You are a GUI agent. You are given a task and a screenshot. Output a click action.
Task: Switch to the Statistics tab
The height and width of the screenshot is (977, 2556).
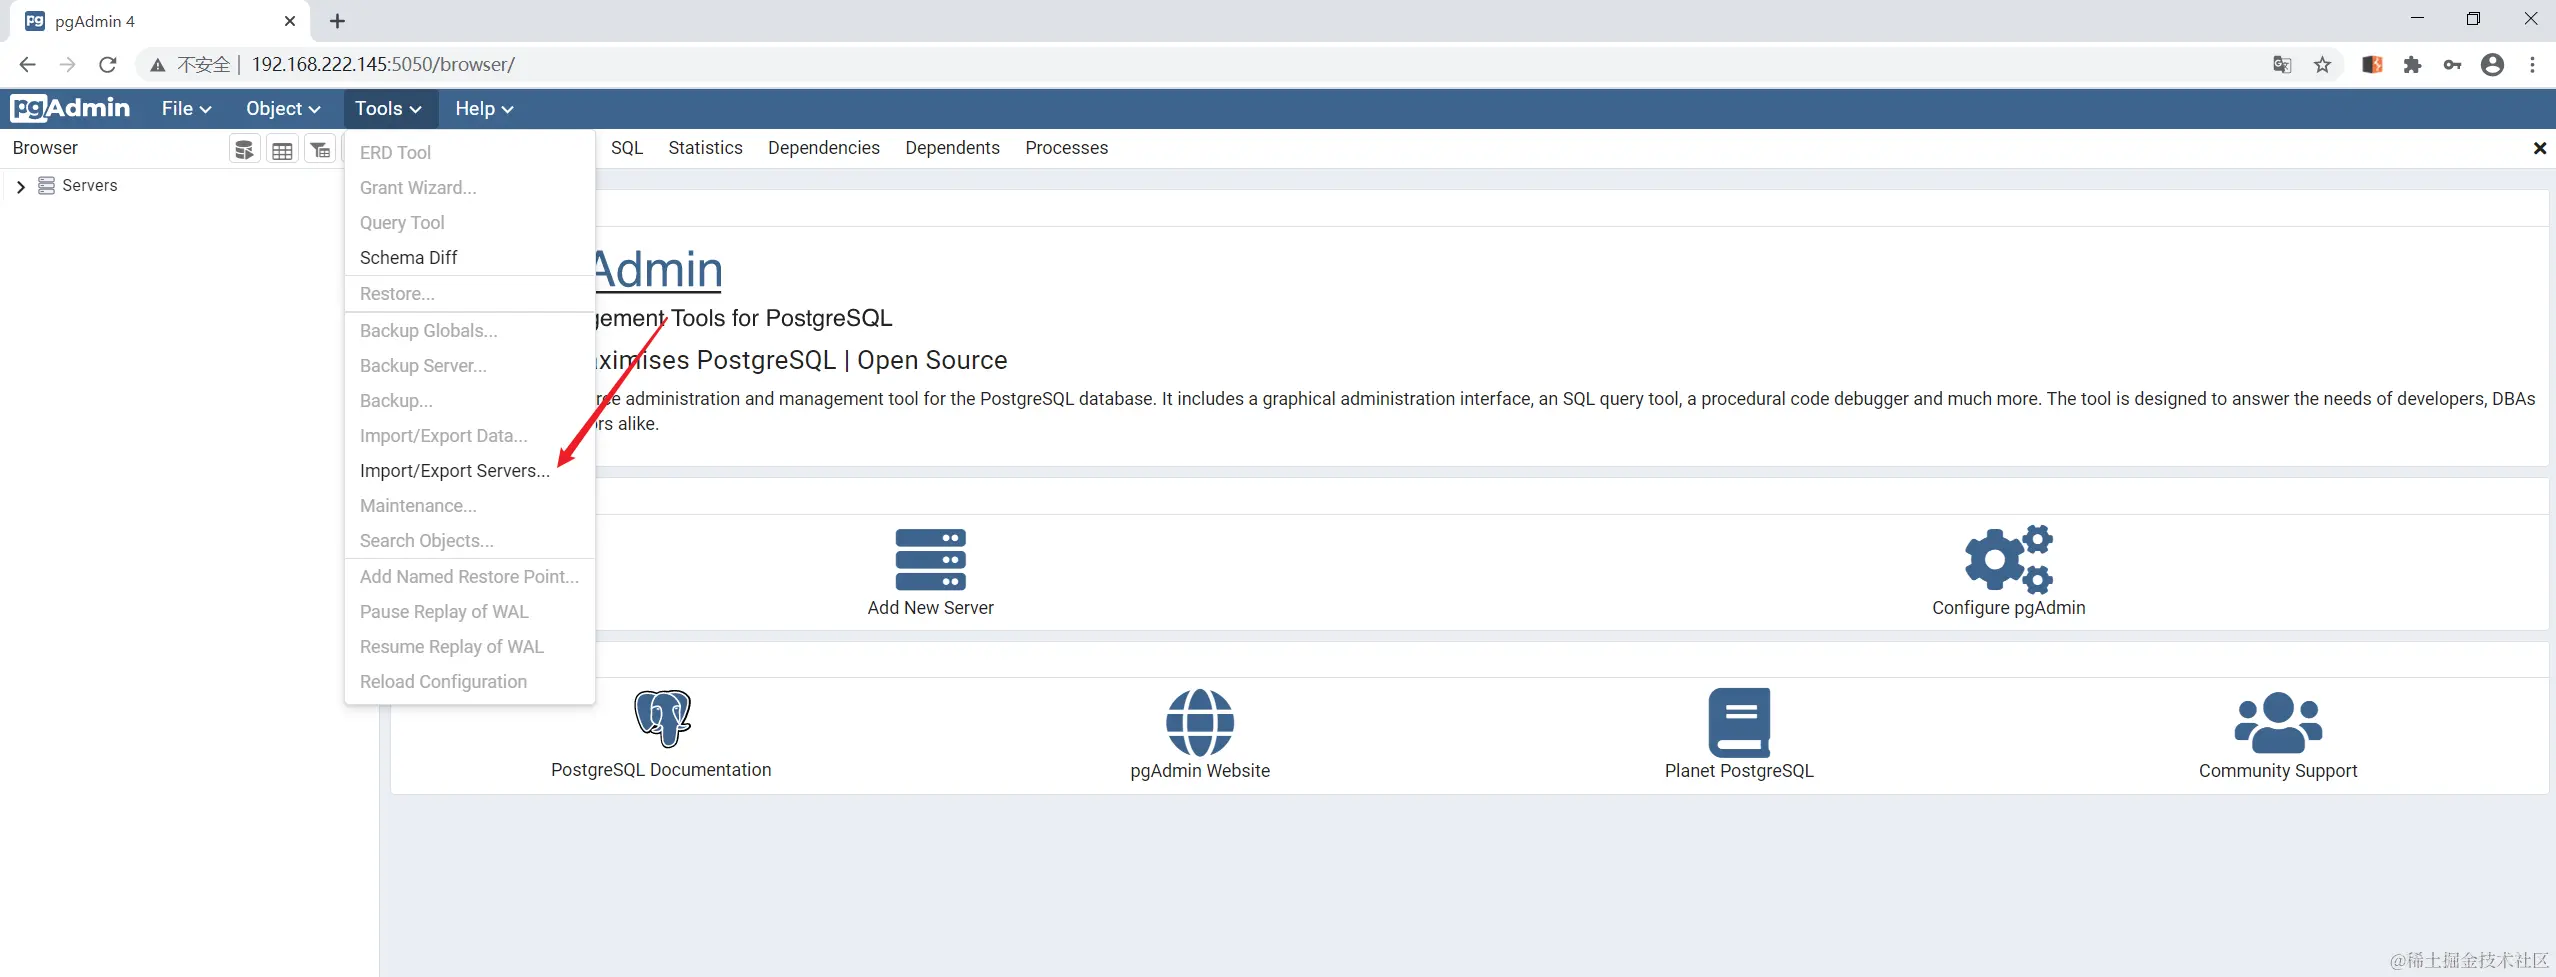[x=705, y=148]
